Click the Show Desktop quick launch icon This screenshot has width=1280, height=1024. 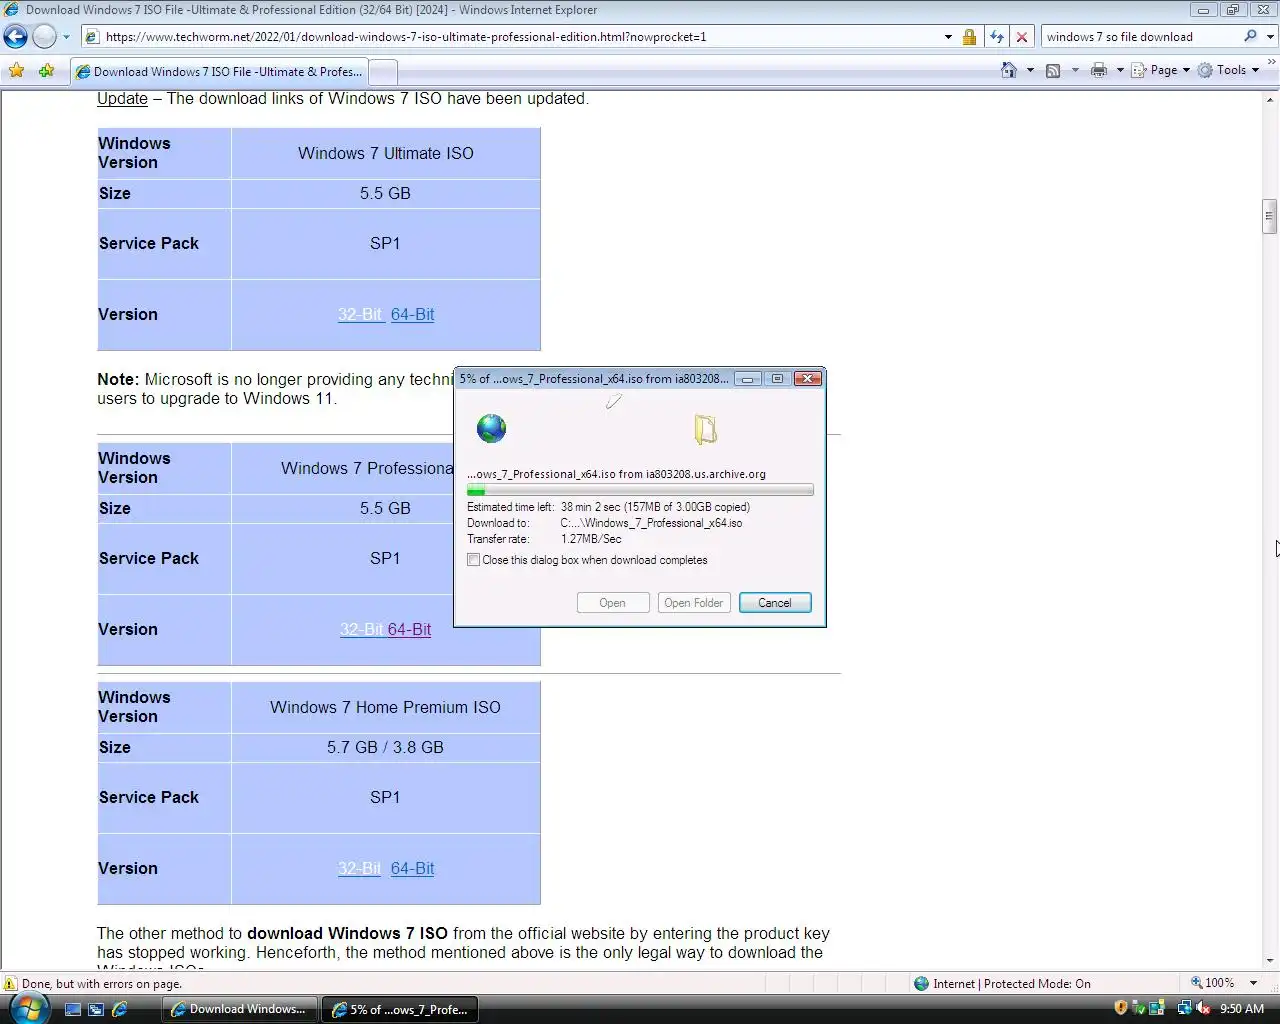point(73,1010)
